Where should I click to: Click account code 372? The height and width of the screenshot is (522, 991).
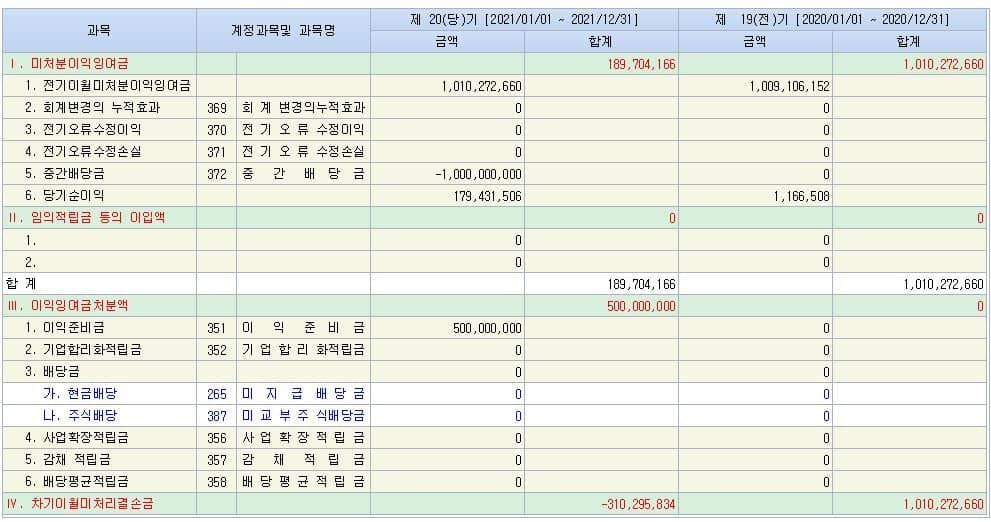click(217, 174)
